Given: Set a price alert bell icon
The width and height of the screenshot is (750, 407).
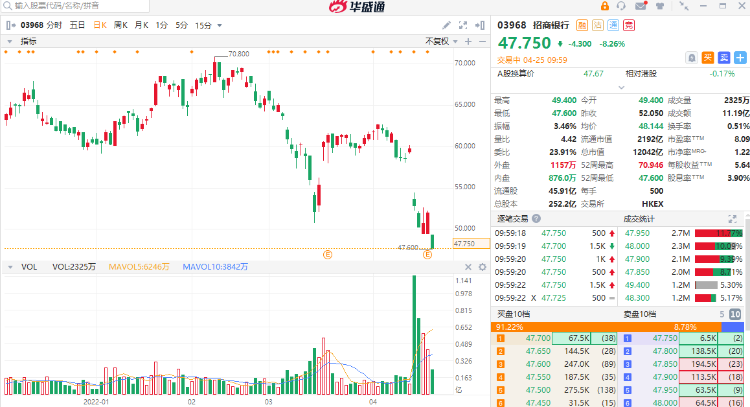Looking at the screenshot, I should [692, 58].
